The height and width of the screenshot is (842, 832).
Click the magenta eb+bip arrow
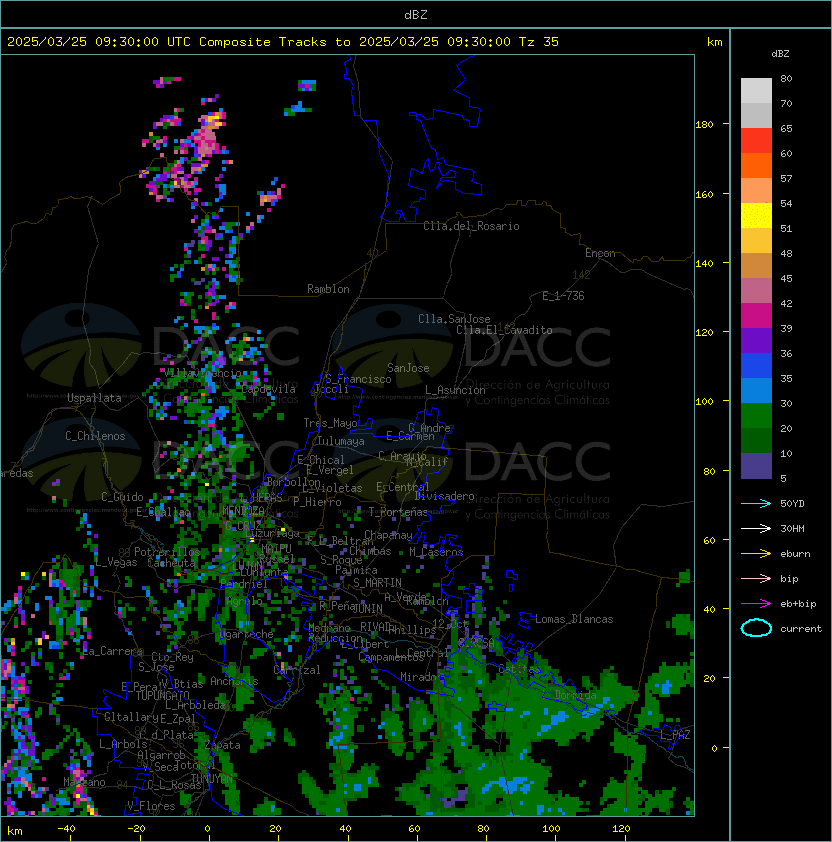(x=756, y=604)
